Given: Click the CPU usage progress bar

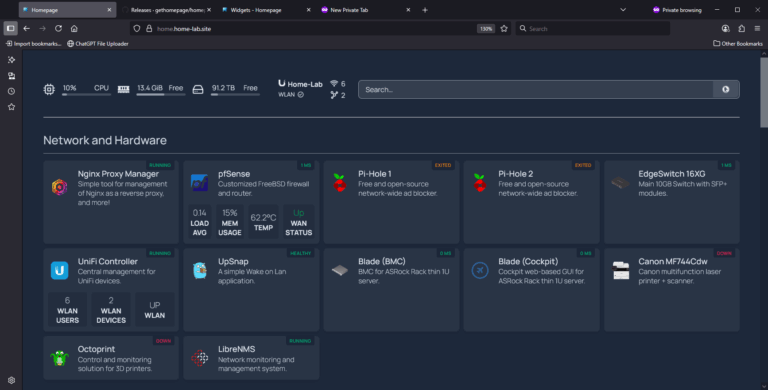Looking at the screenshot, I should click(x=86, y=95).
